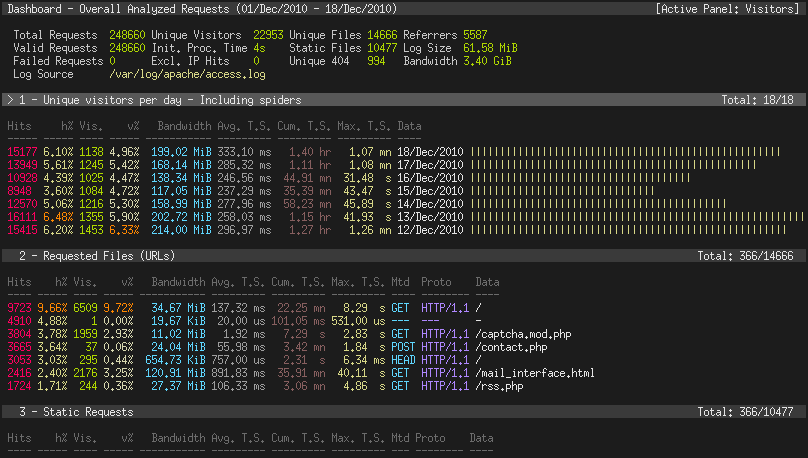Select the 17/Dec/2010 visitor row date
The height and width of the screenshot is (458, 808).
click(430, 165)
